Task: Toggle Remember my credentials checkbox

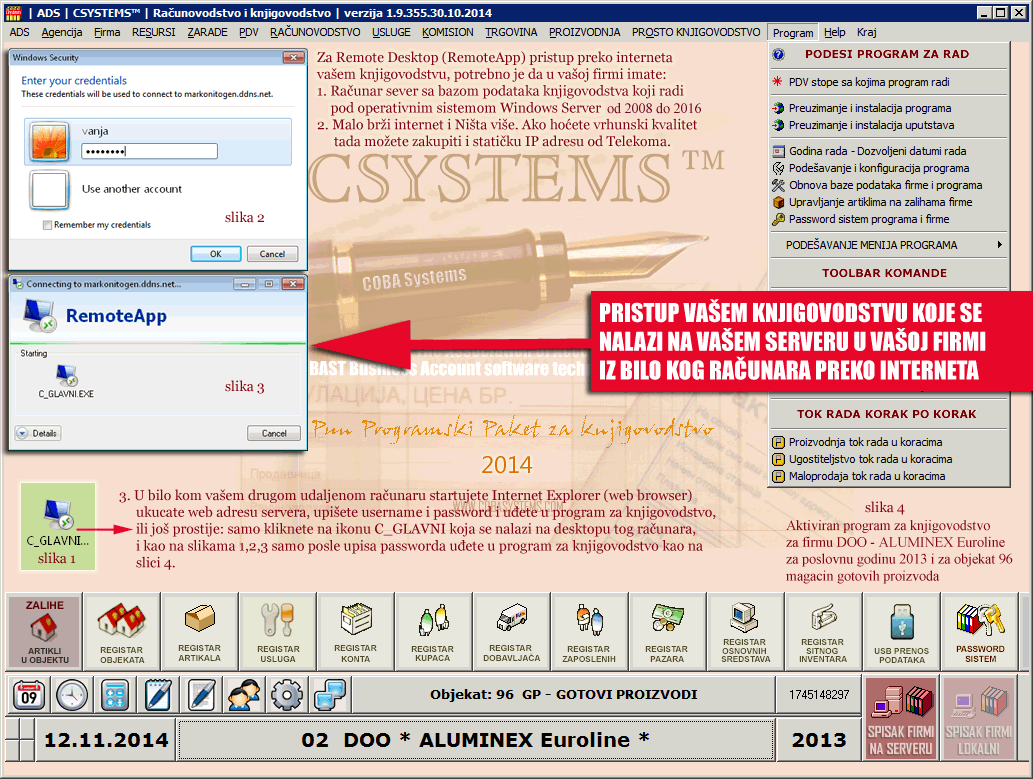Action: (47, 225)
